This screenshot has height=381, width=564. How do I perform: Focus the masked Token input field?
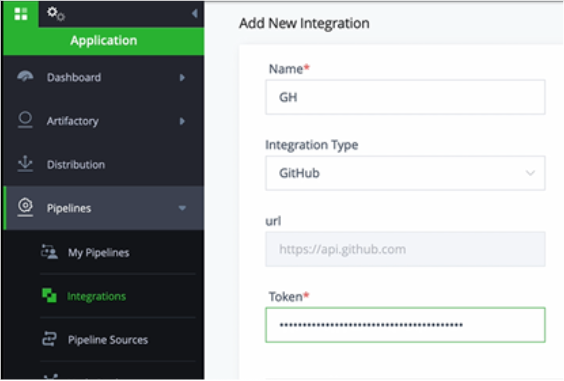pos(405,325)
